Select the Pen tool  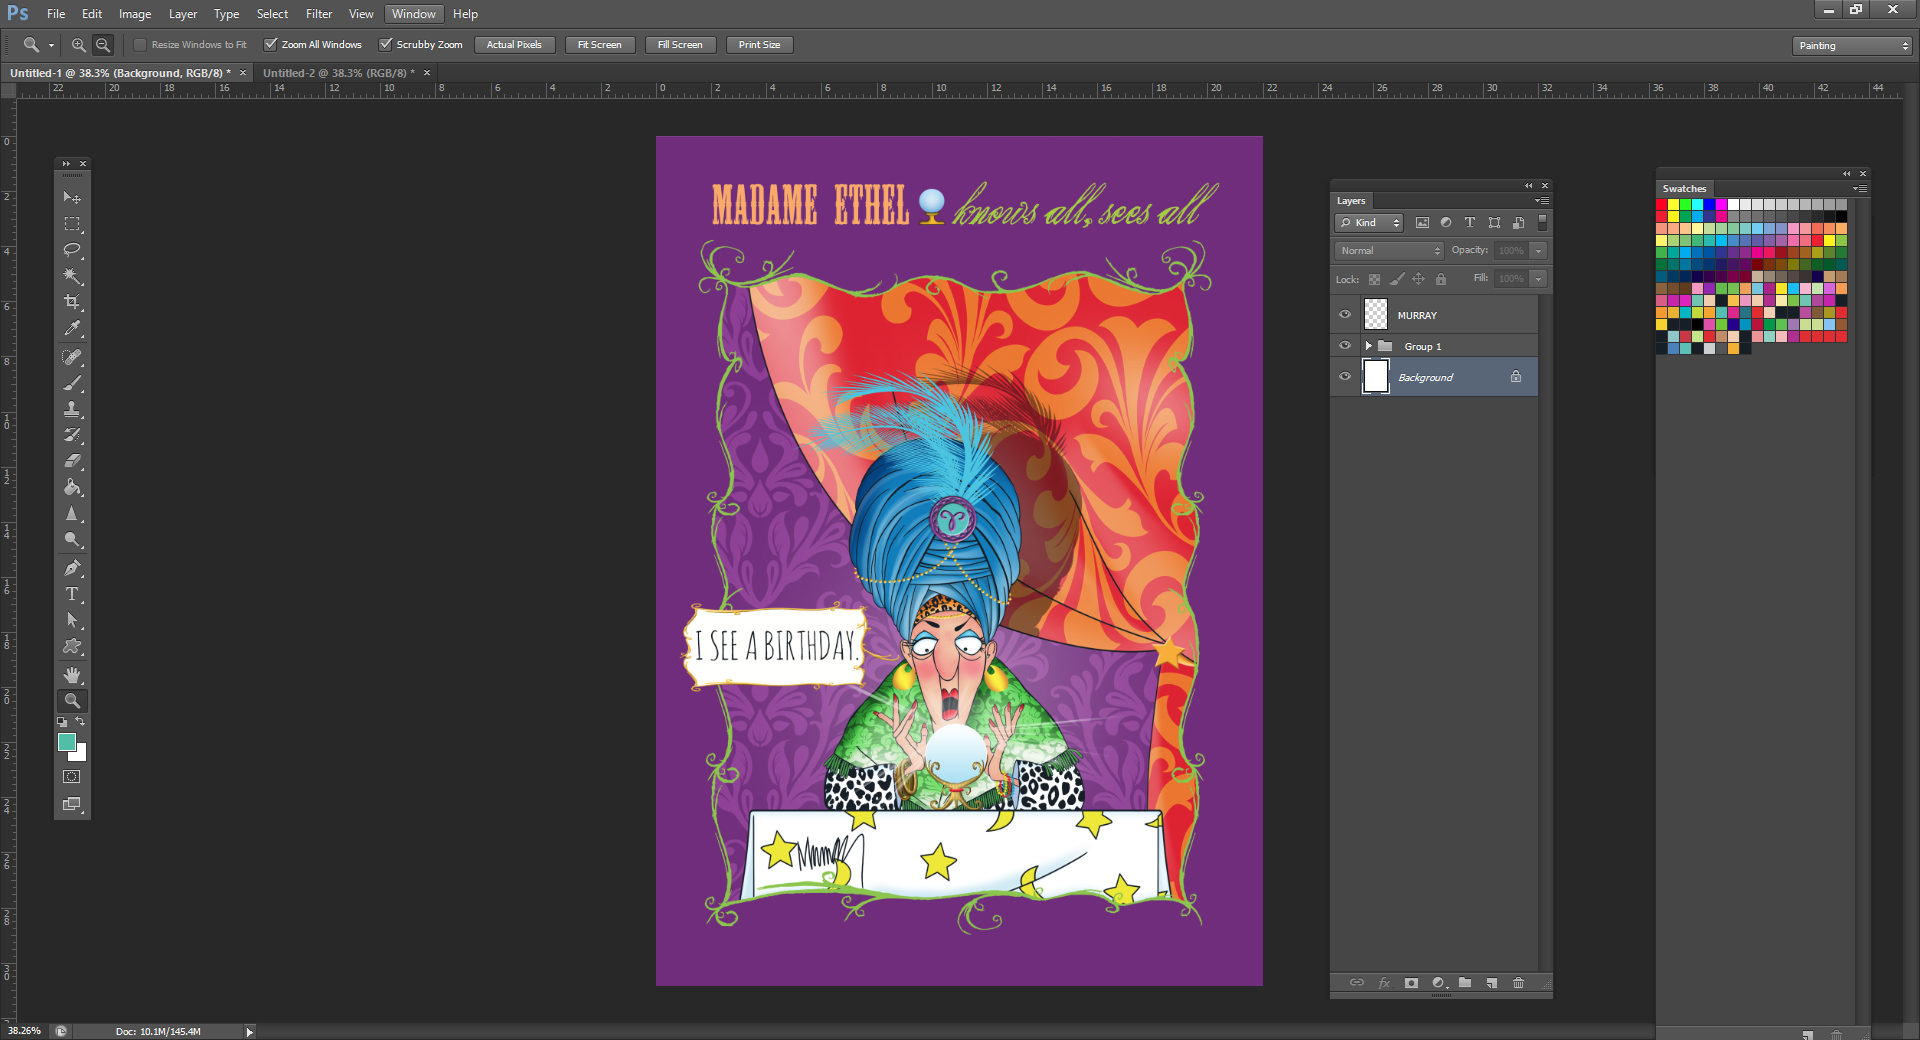(72, 568)
